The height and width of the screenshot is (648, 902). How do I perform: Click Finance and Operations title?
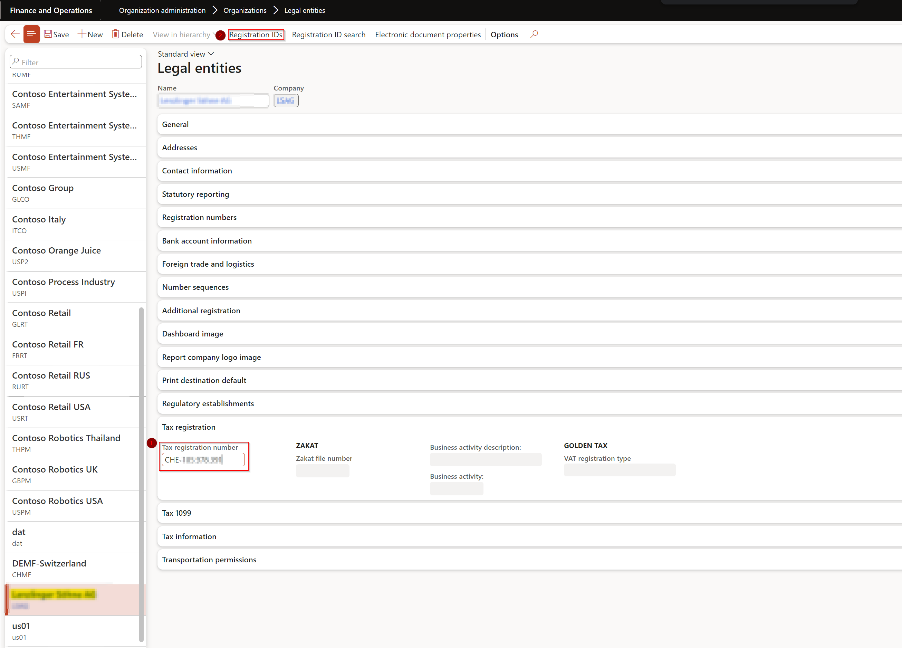point(51,10)
